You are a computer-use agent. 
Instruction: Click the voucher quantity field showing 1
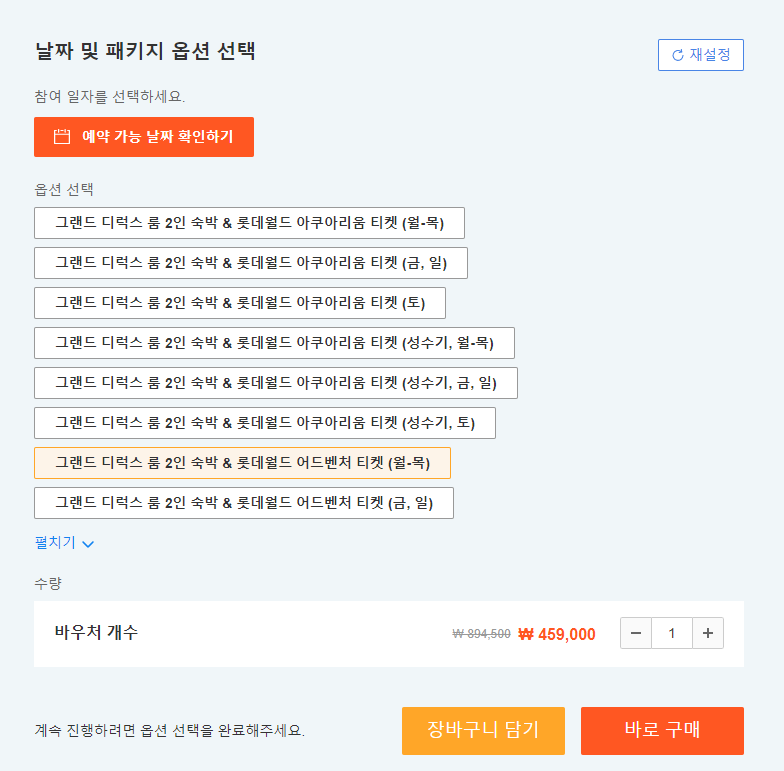[672, 633]
